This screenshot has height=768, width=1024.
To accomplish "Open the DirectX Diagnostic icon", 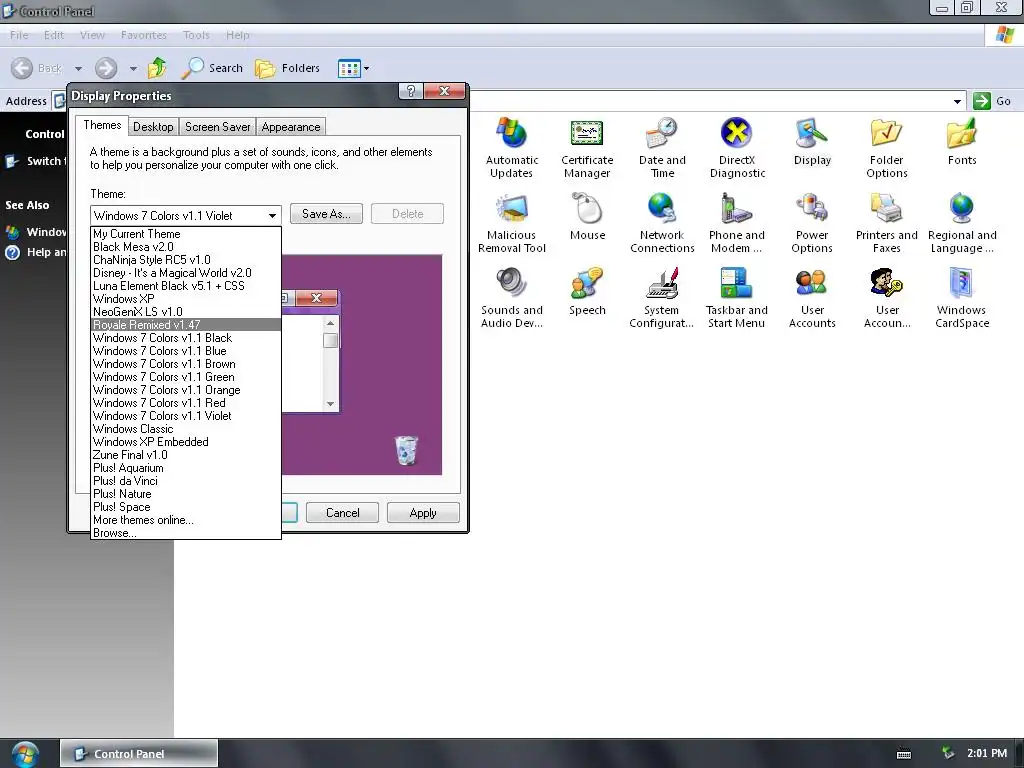I will click(x=737, y=148).
